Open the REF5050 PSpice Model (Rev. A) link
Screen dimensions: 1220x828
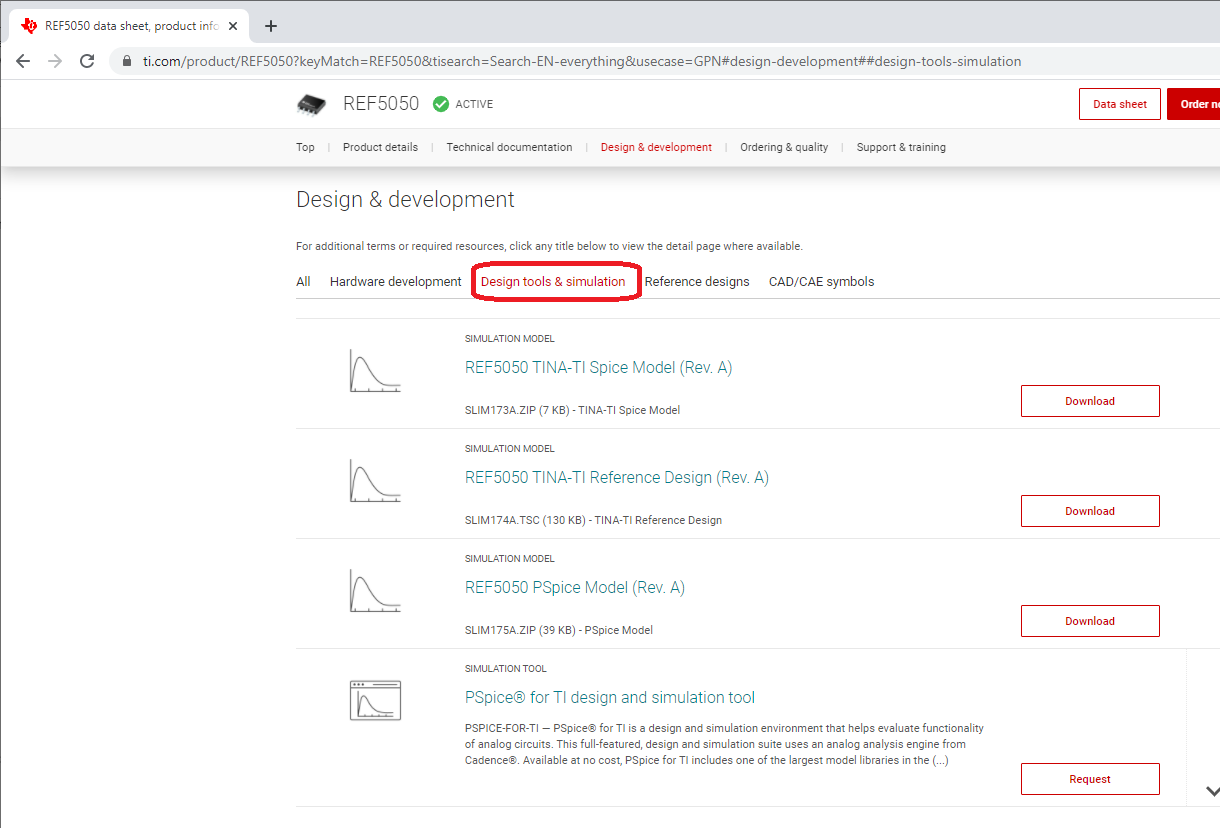(x=575, y=588)
